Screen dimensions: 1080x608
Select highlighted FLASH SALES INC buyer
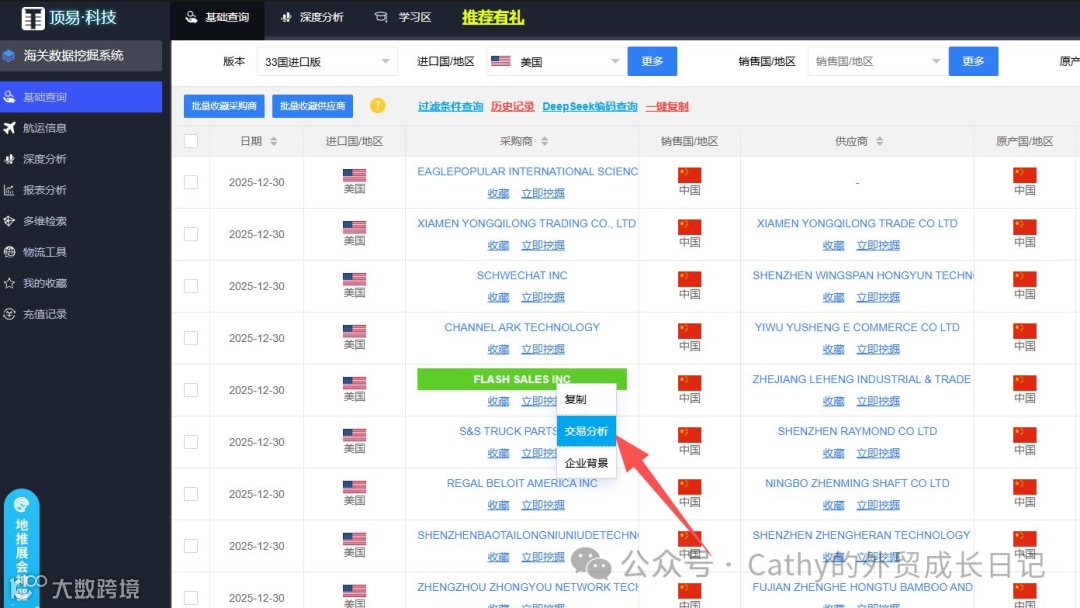coord(522,379)
